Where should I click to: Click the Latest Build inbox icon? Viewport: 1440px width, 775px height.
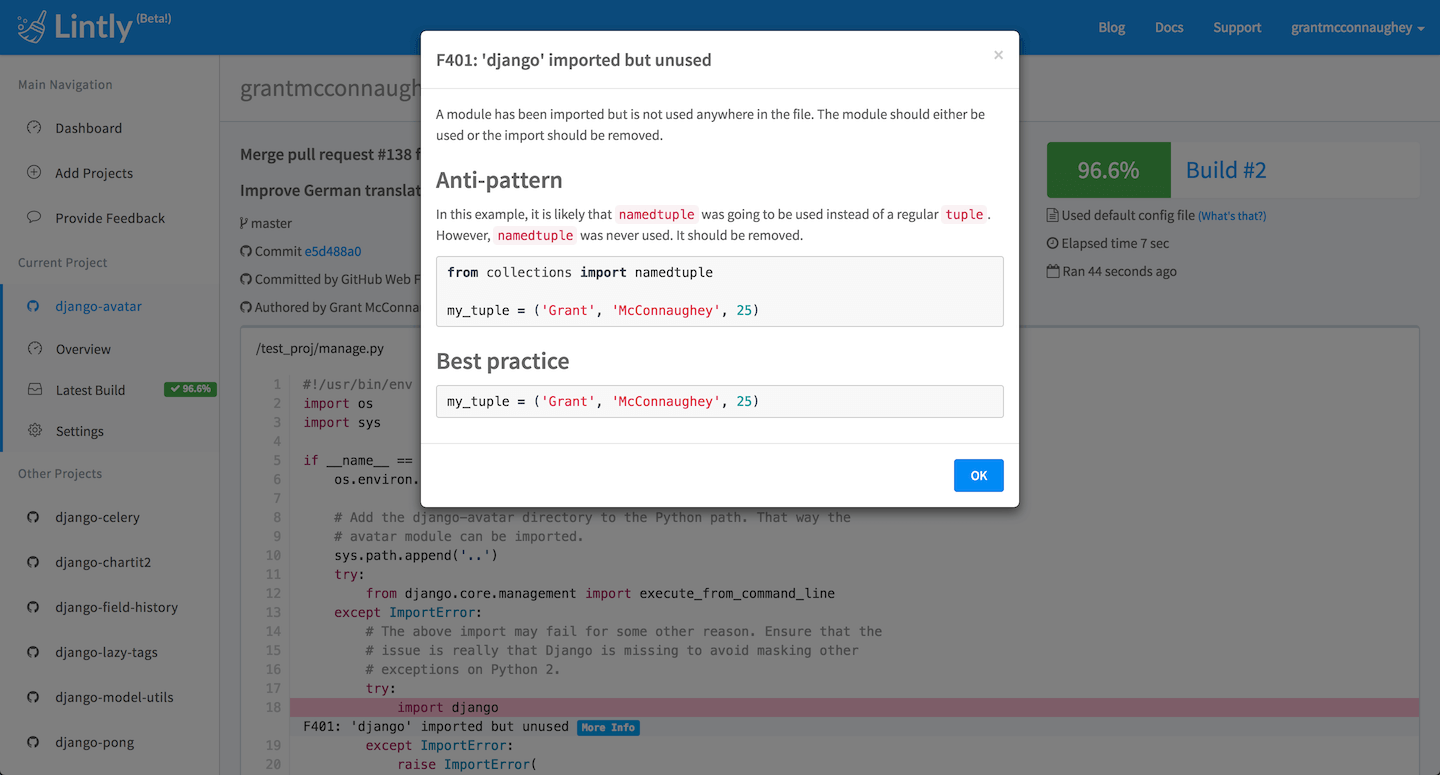[x=34, y=390]
